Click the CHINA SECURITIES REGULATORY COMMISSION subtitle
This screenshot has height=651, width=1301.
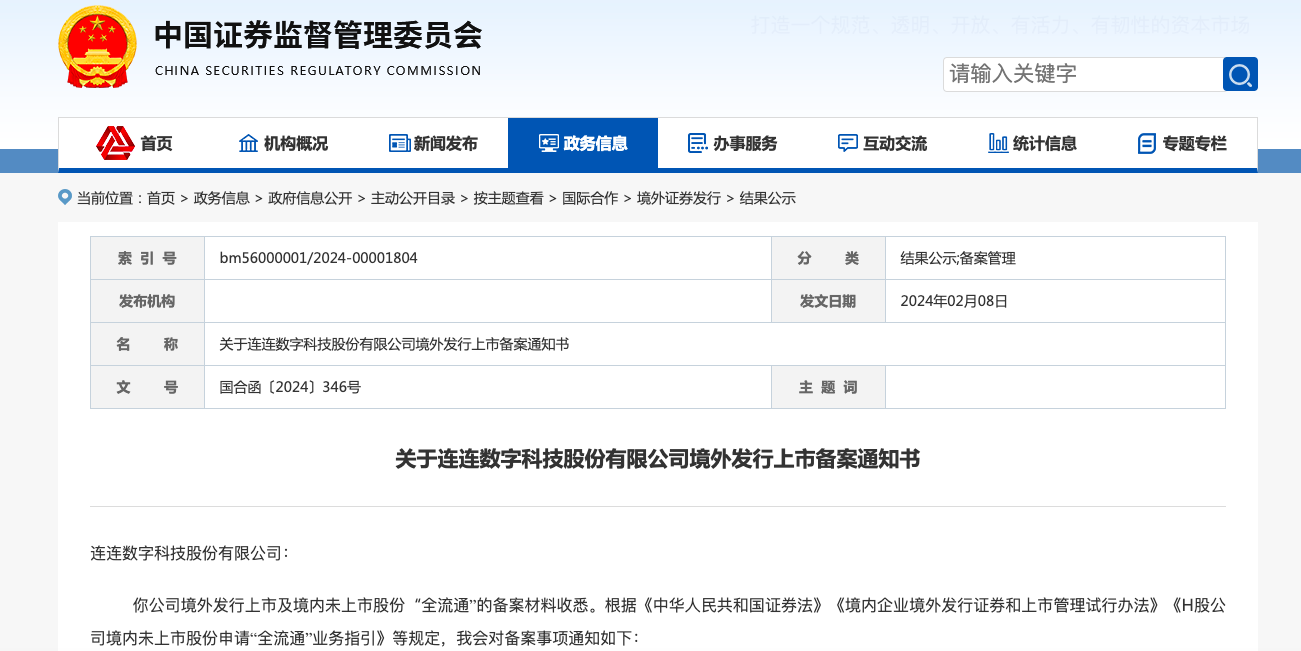[x=318, y=71]
